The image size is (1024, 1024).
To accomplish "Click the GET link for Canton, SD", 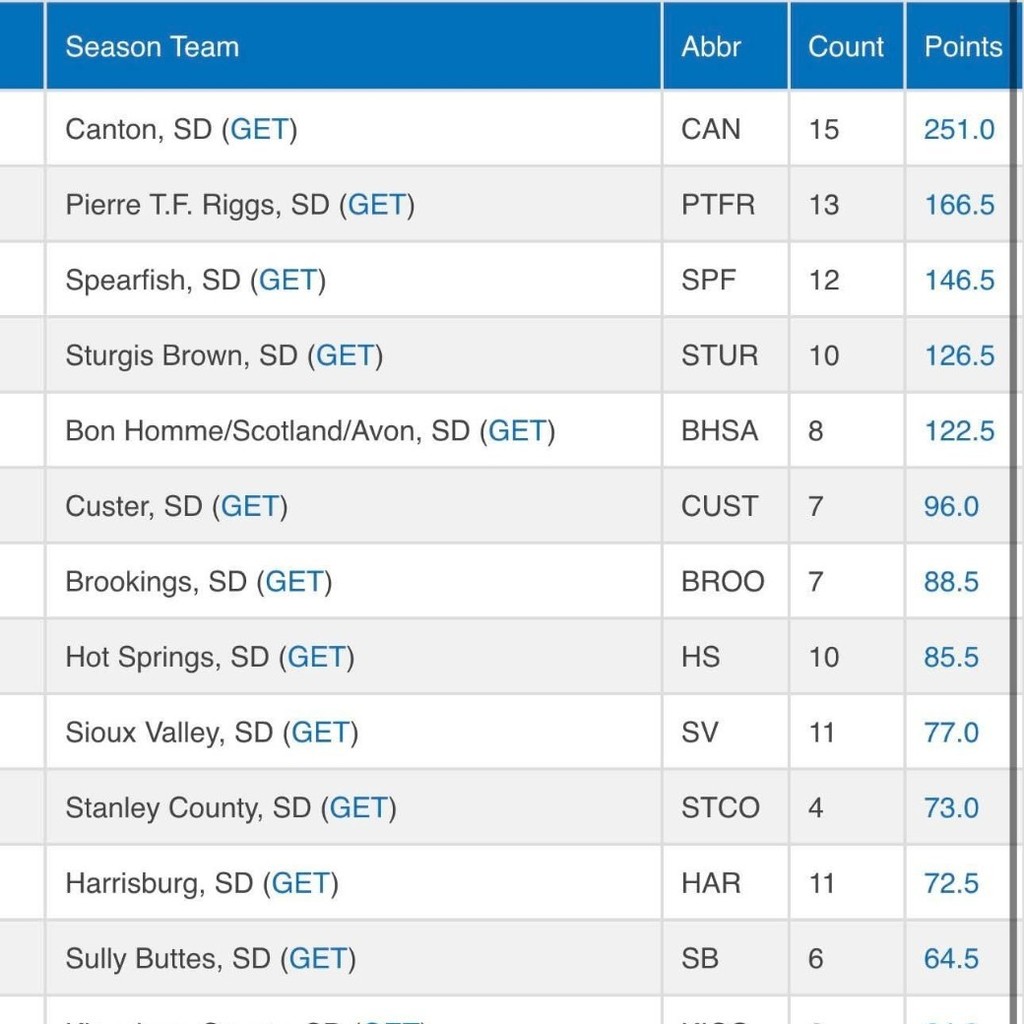I will pos(259,129).
